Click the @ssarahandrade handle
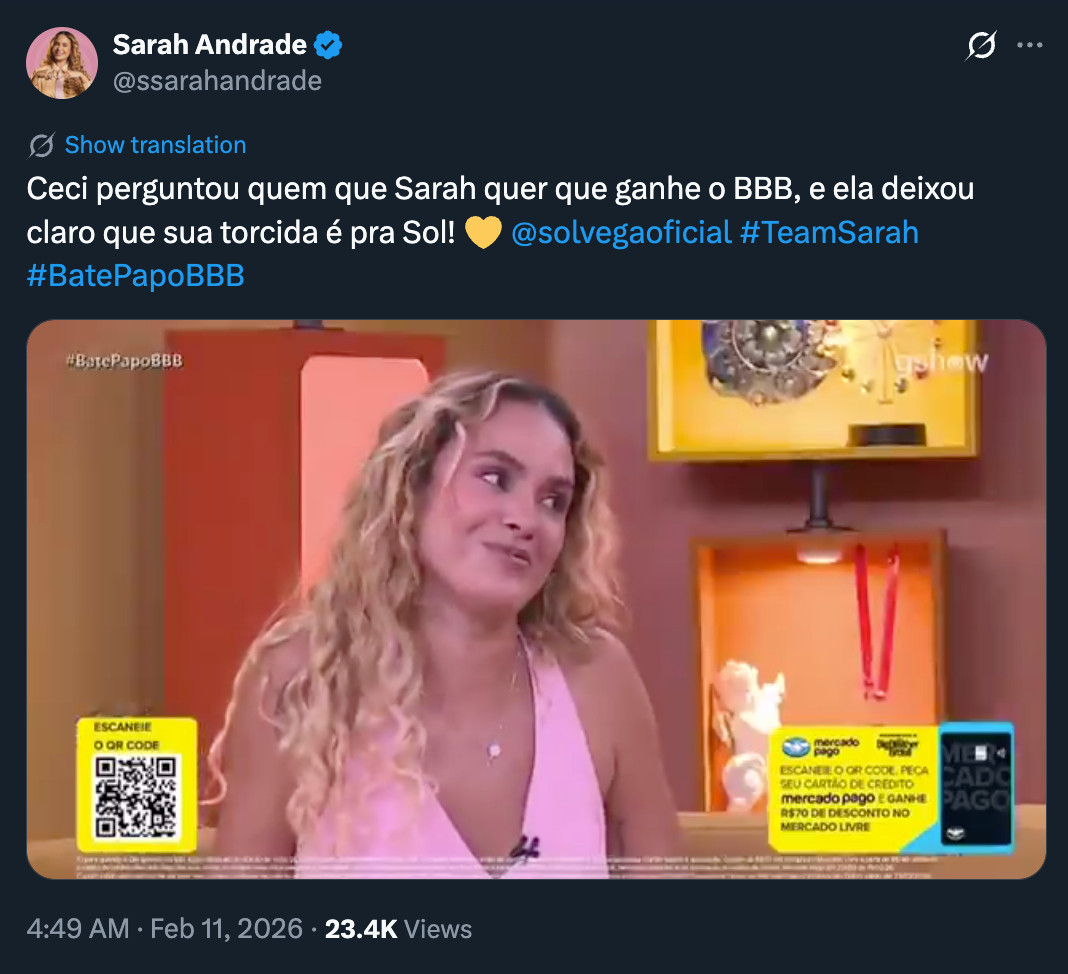Image resolution: width=1068 pixels, height=974 pixels. coord(217,81)
